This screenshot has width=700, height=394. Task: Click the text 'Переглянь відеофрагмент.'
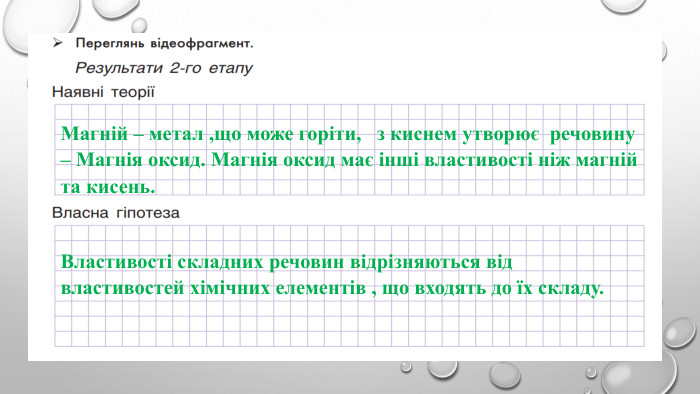(x=164, y=44)
